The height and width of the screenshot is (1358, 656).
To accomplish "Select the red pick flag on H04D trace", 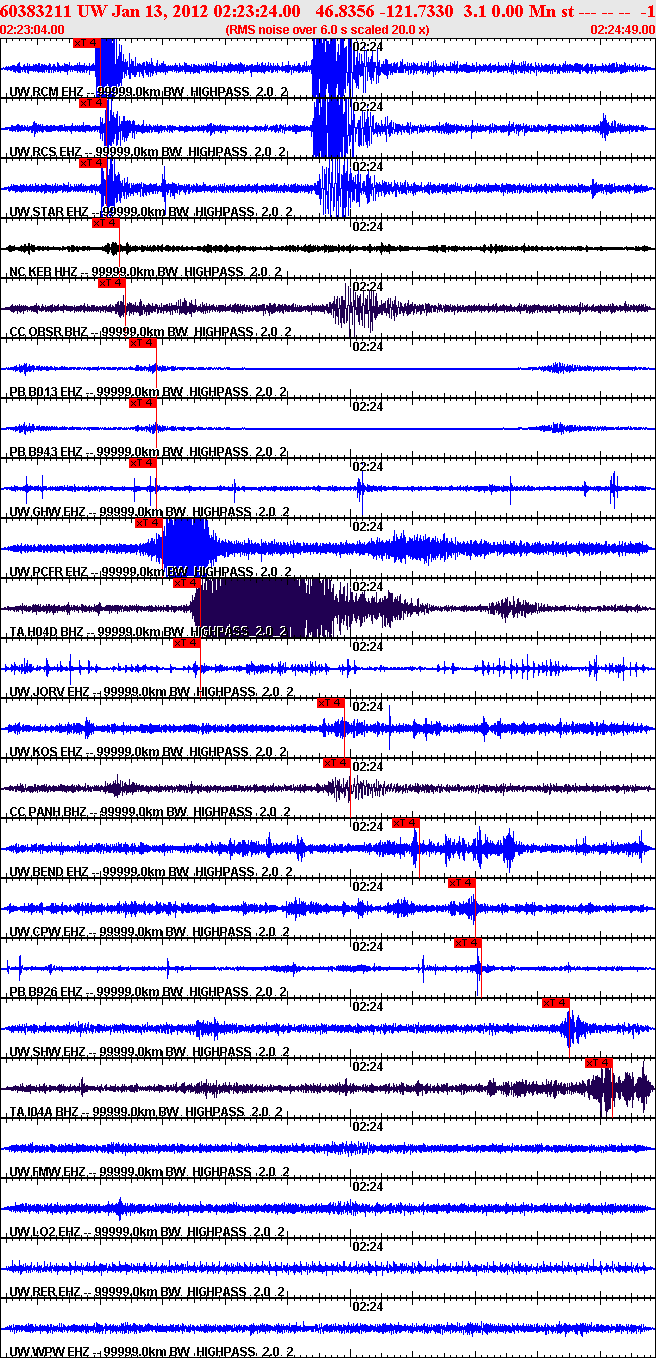I will 187,583.
